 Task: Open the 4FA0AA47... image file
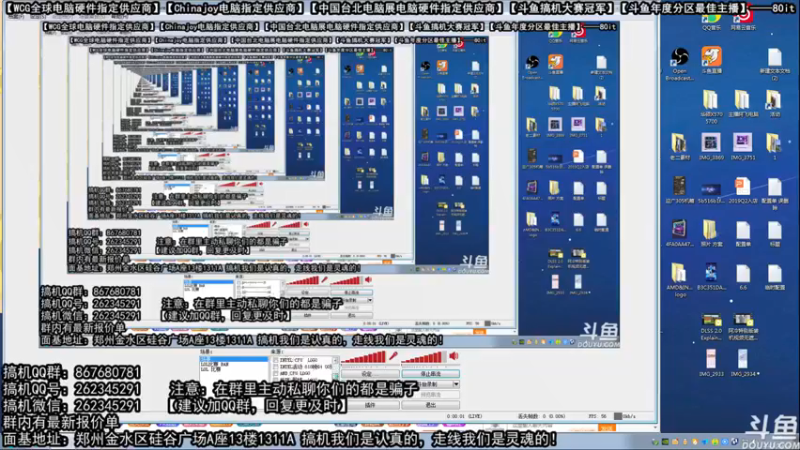[x=679, y=233]
